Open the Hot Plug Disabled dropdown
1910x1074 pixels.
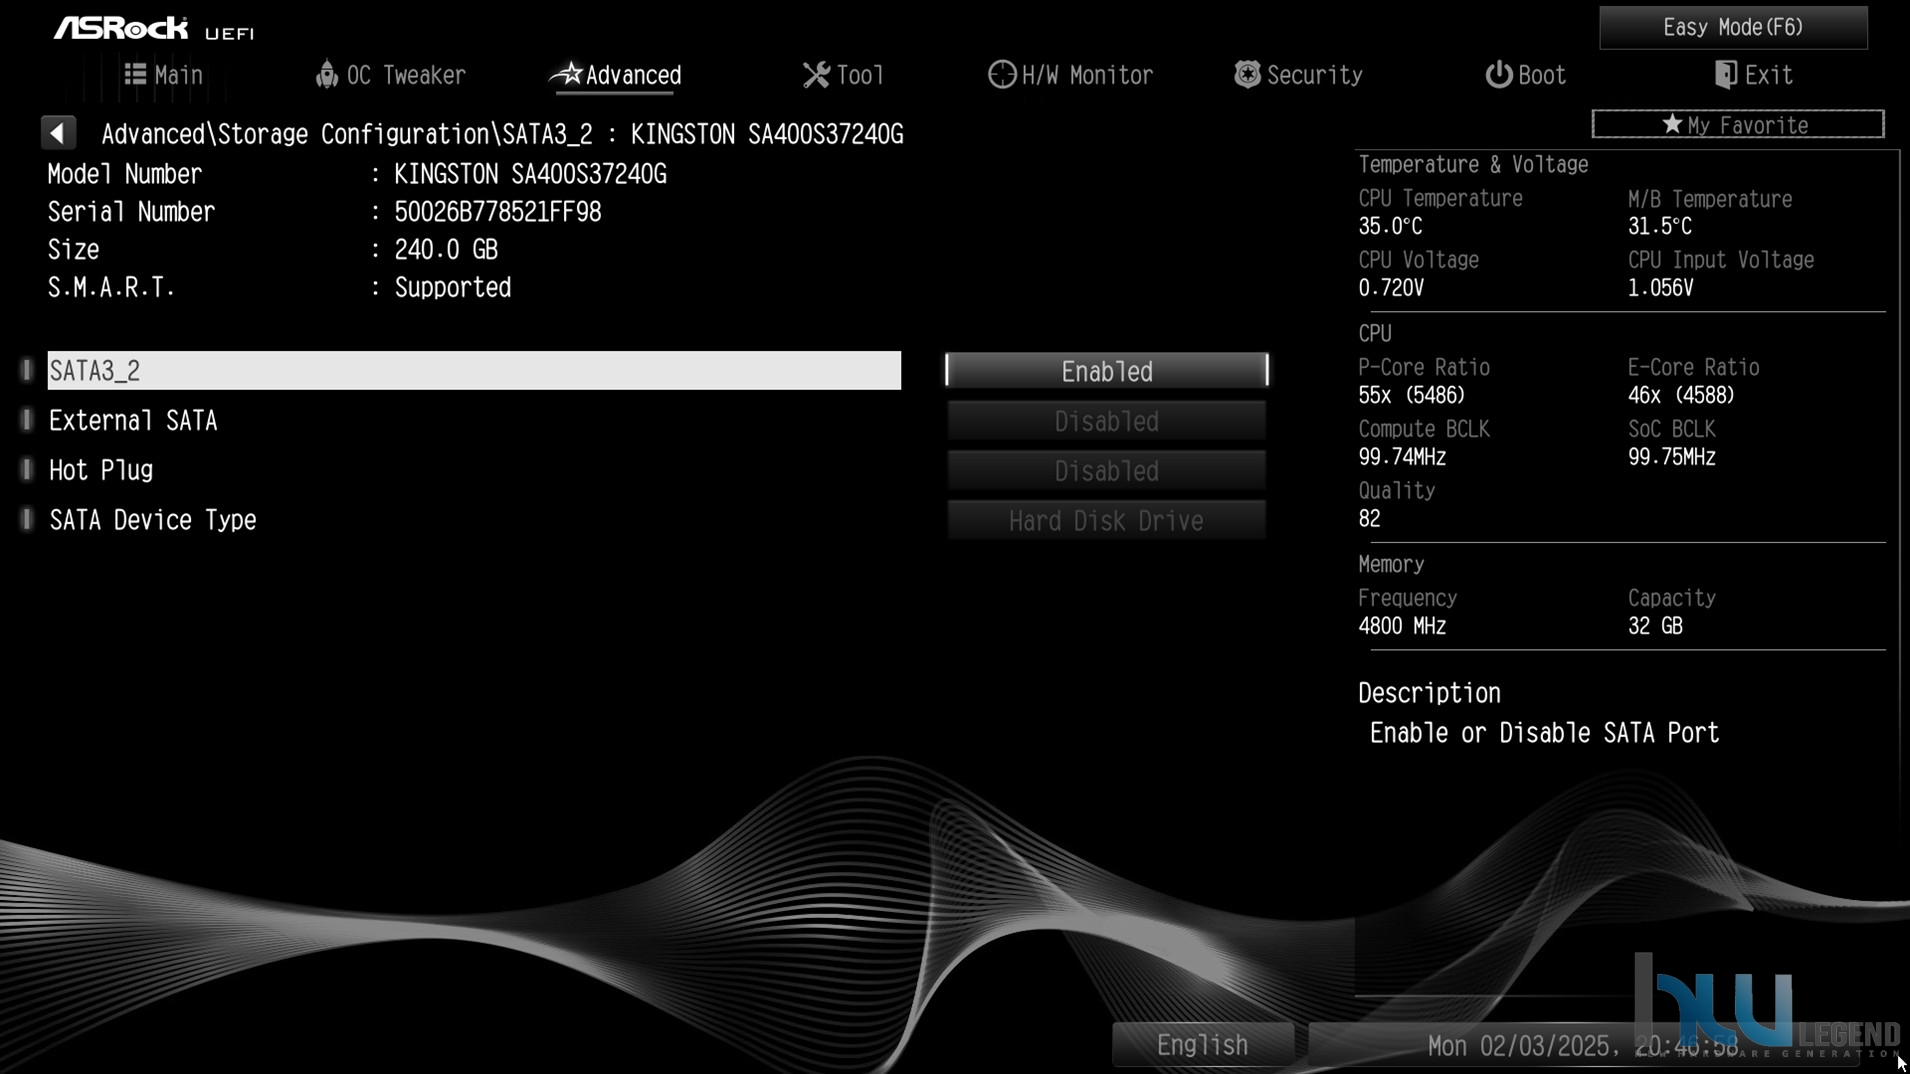point(1107,471)
